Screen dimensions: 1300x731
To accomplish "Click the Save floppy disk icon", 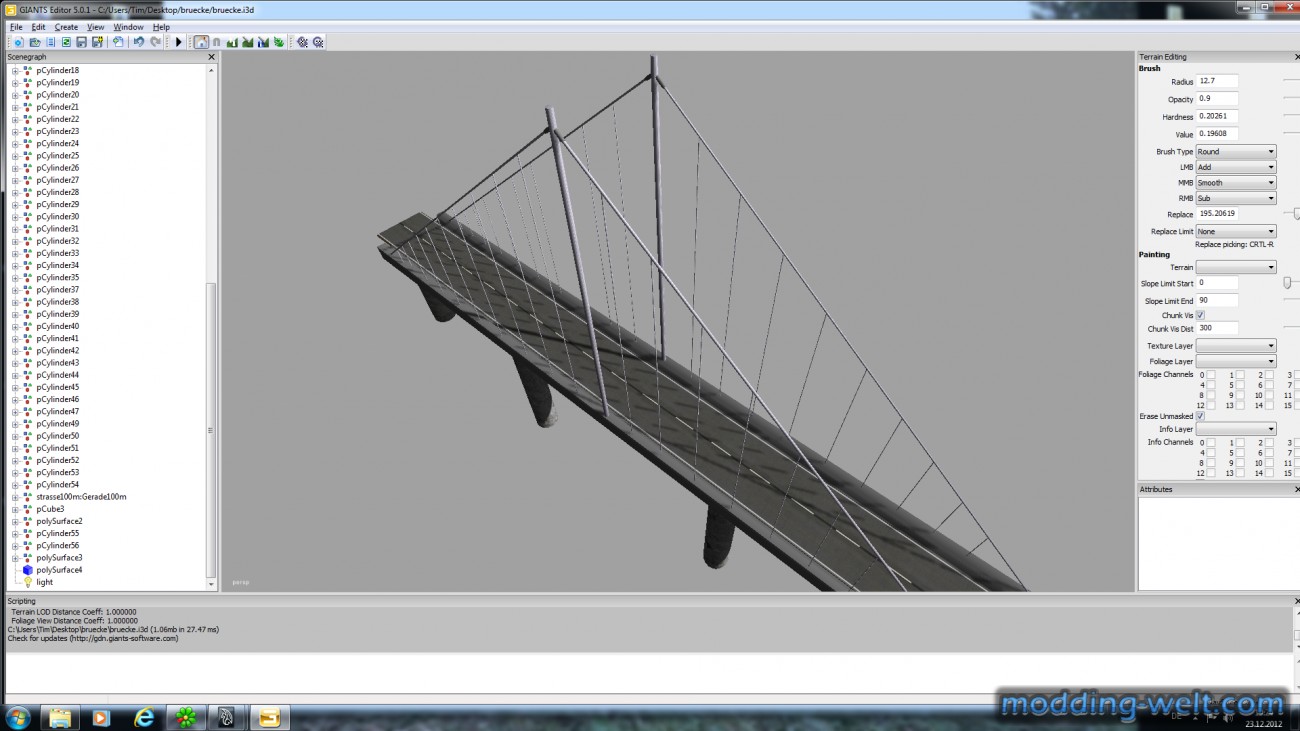I will pos(82,42).
